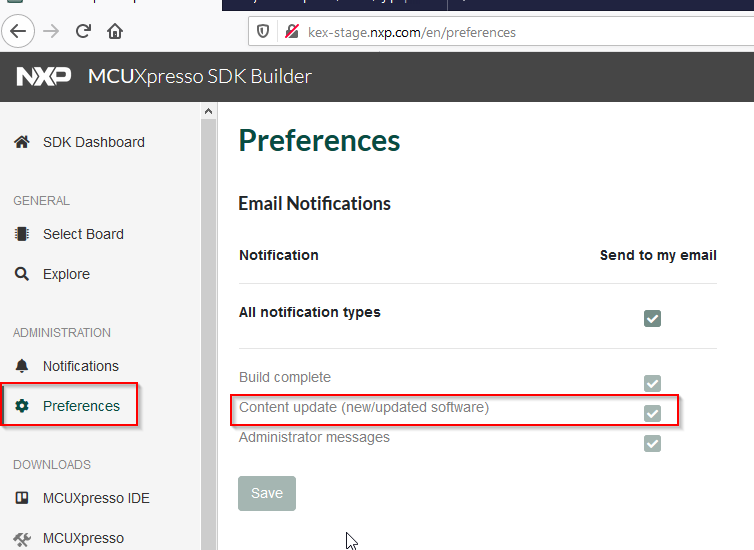Click the Select Board chip icon

click(22, 234)
